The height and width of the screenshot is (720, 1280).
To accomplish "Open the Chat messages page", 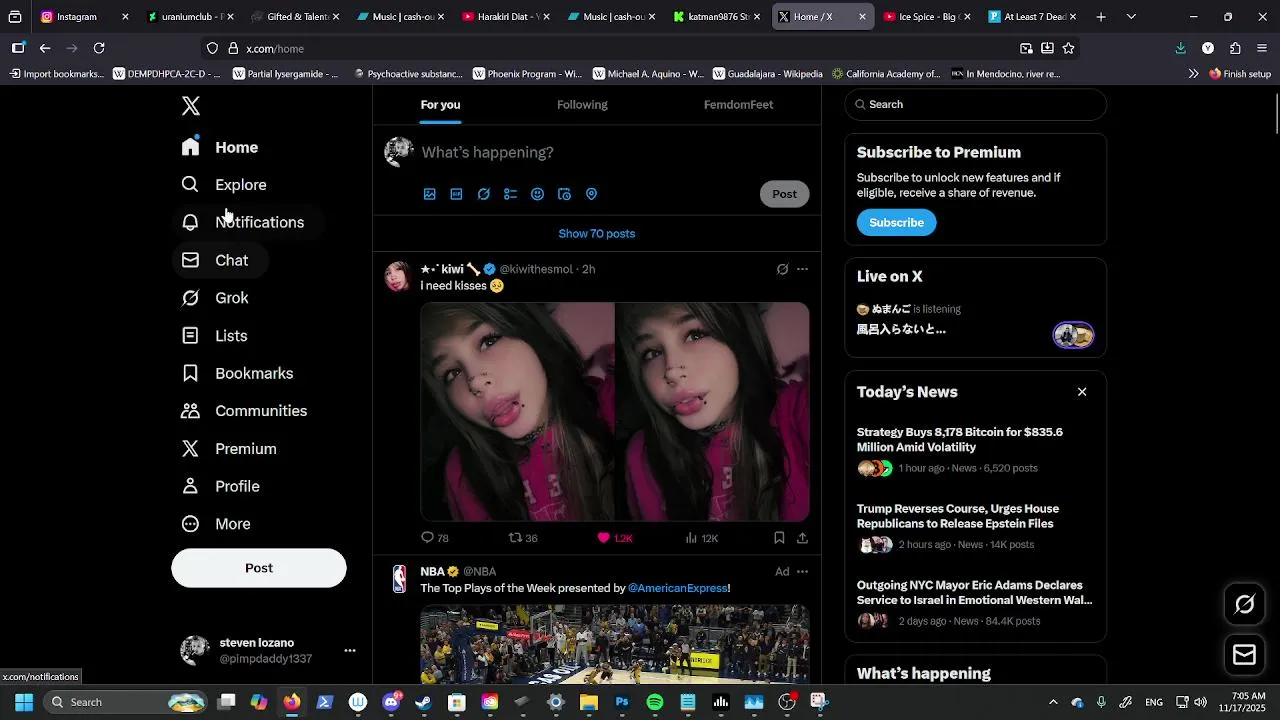I will pos(215,260).
